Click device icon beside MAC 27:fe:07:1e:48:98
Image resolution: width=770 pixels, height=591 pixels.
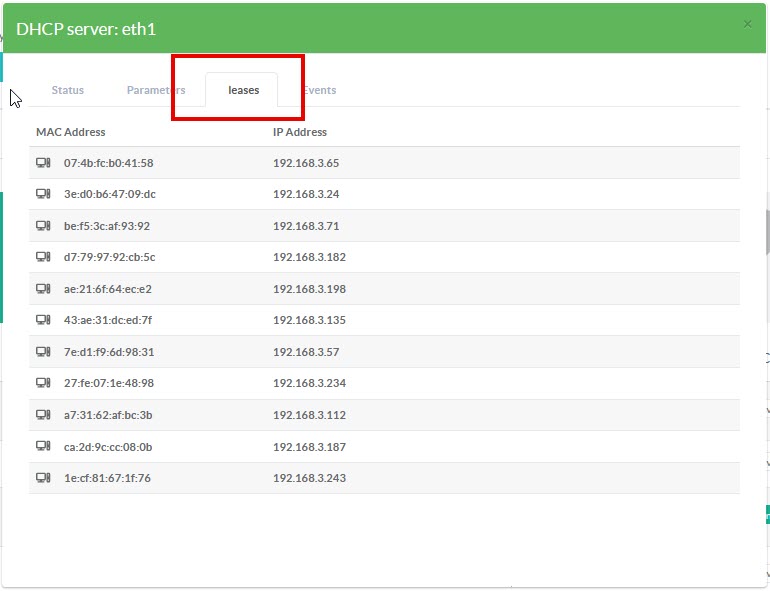coord(43,383)
